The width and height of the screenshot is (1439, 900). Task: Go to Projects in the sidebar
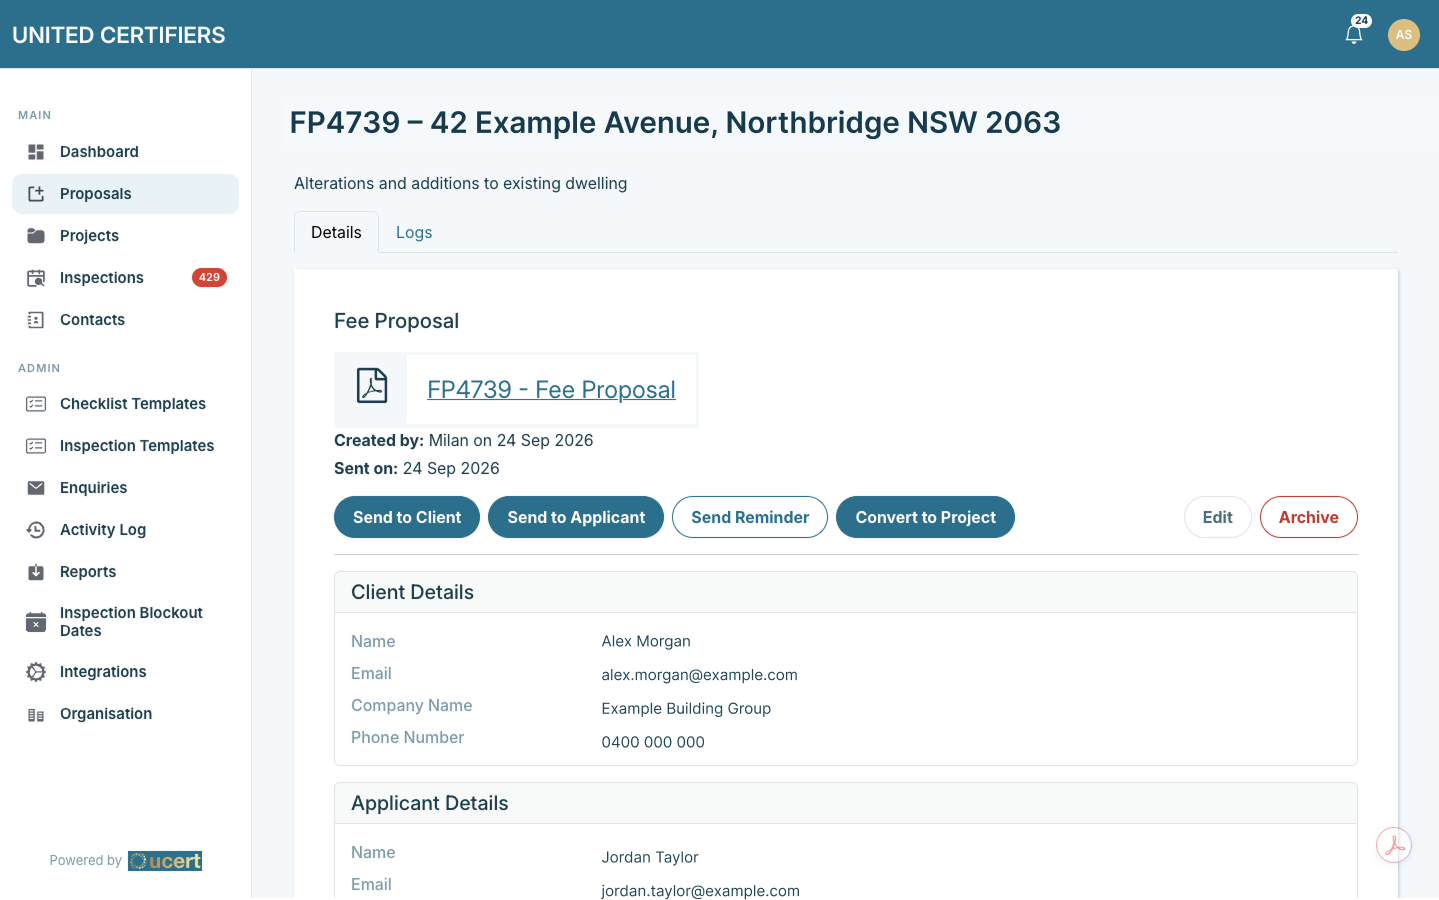[x=125, y=236]
